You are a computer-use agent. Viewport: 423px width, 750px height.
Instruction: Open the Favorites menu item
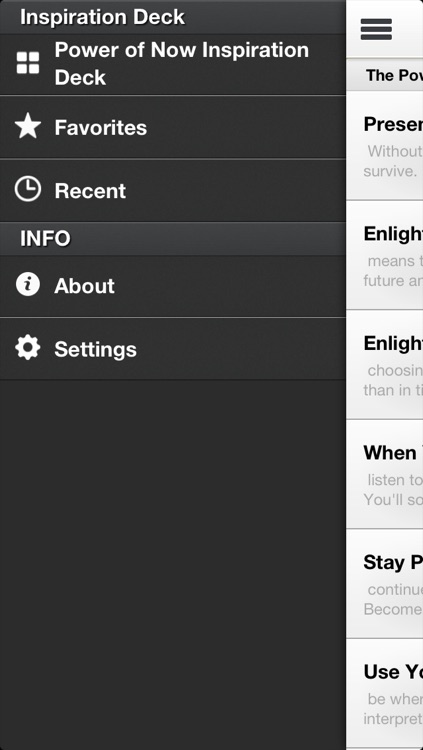(173, 127)
